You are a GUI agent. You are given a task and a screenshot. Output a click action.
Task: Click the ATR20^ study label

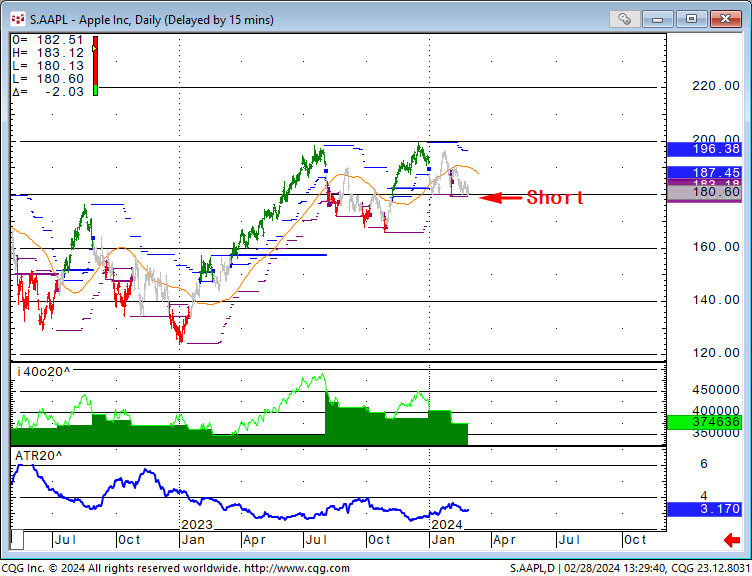[38, 456]
